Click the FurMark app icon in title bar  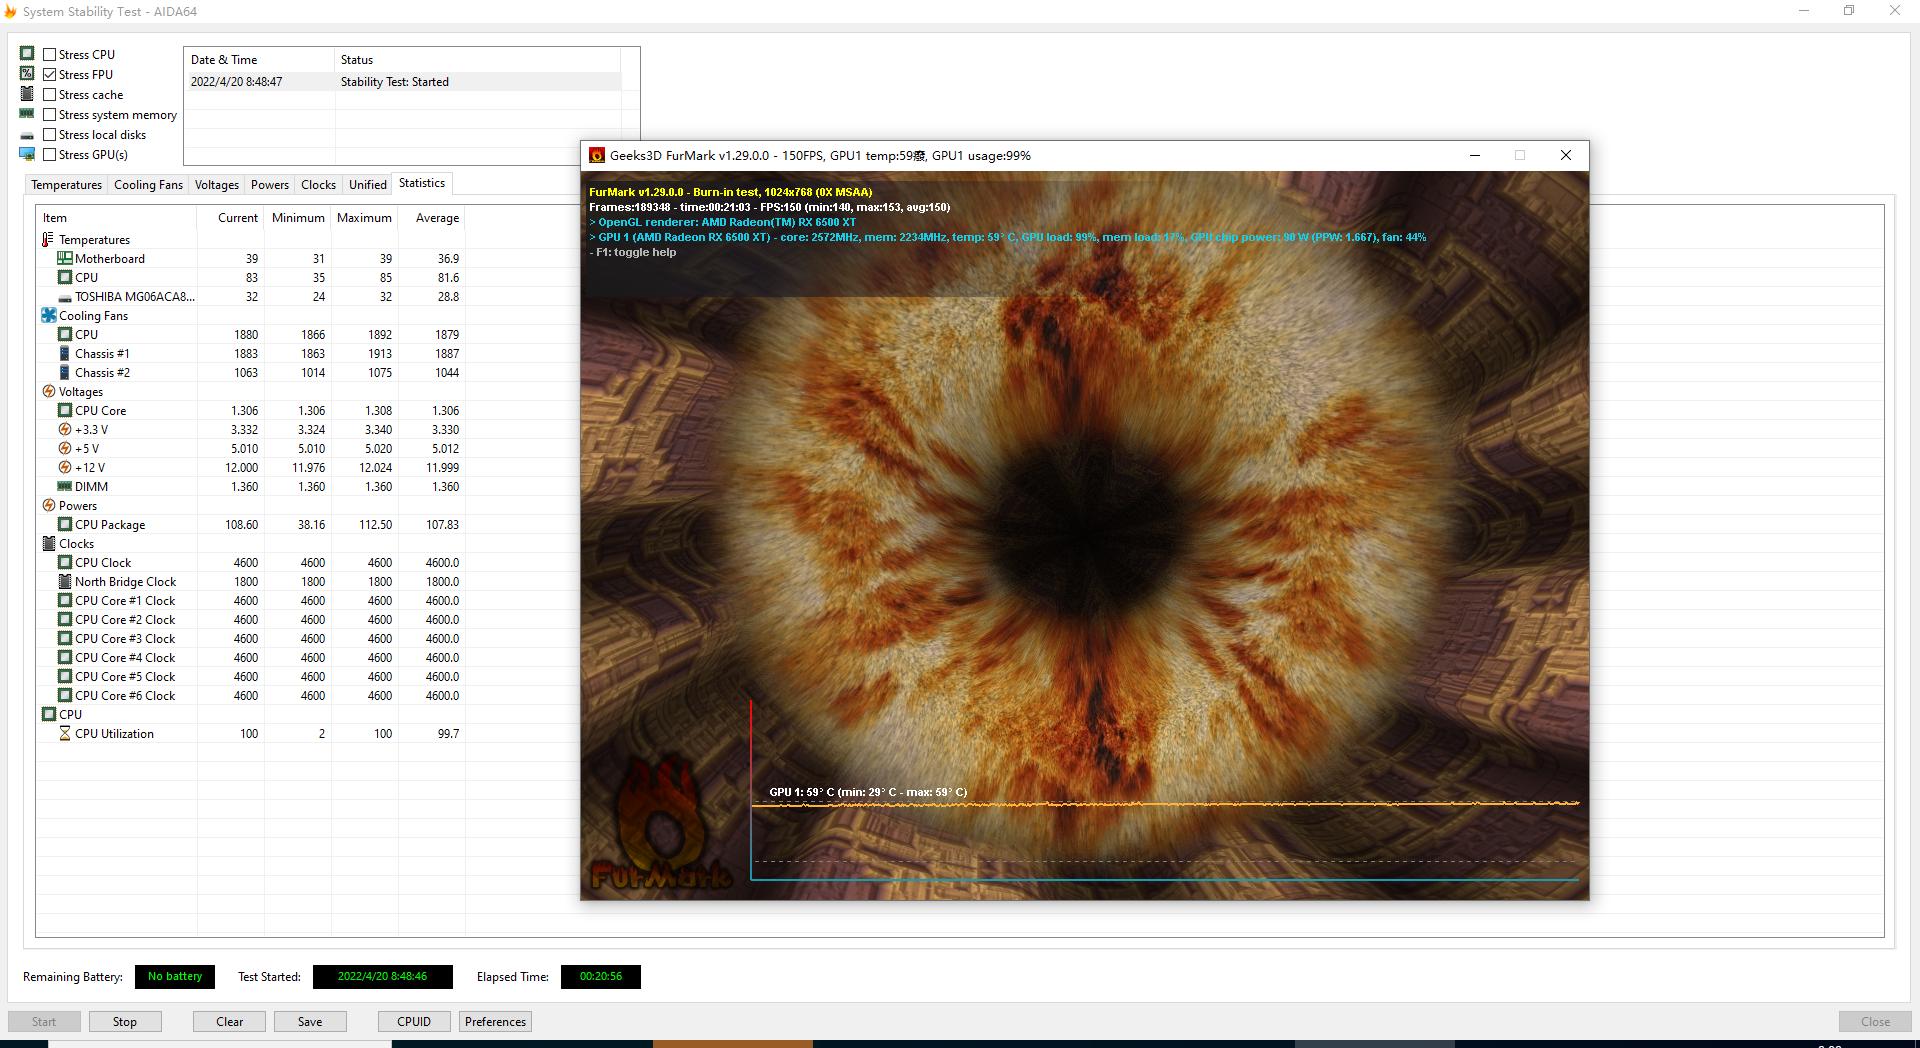[597, 155]
